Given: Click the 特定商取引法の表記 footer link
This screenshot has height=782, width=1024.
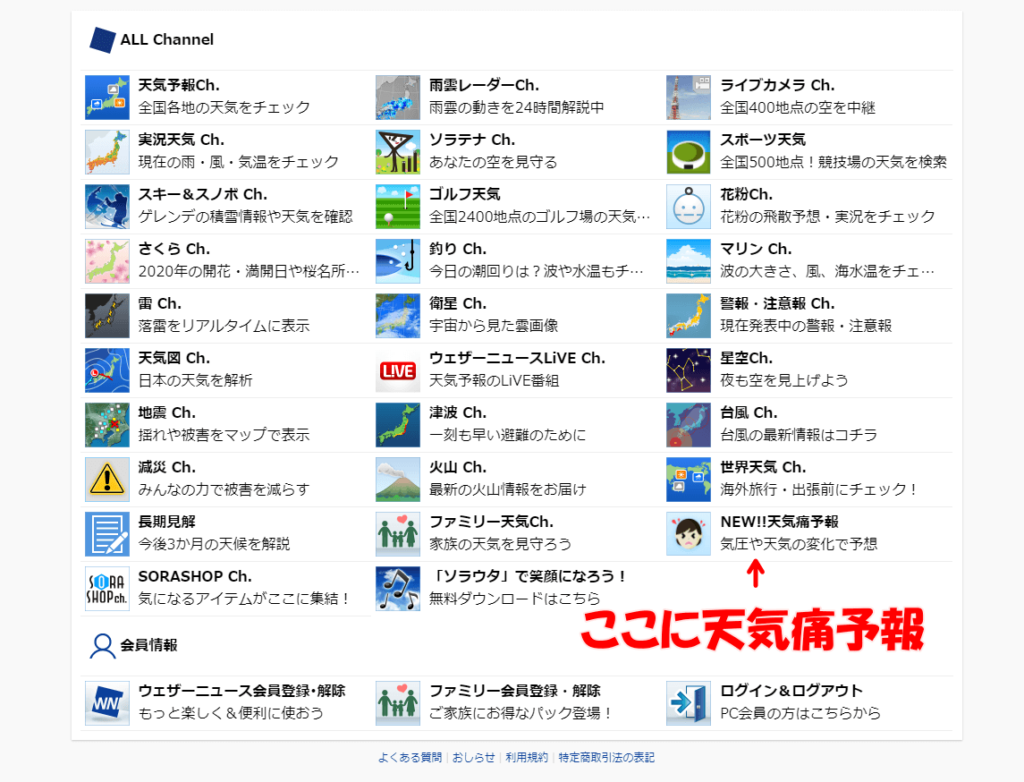Looking at the screenshot, I should (606, 757).
